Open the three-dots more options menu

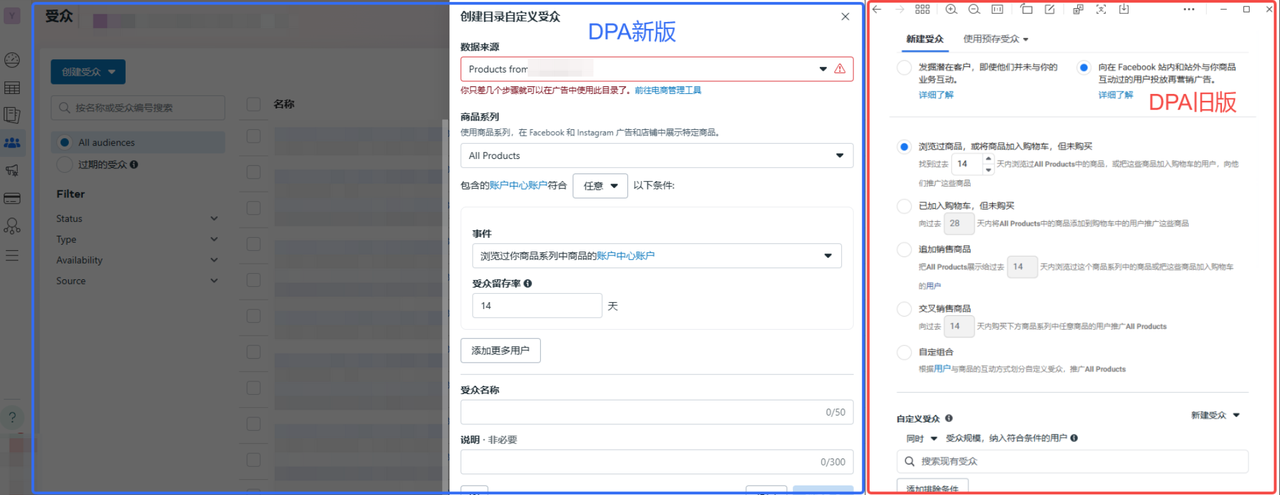click(1189, 9)
